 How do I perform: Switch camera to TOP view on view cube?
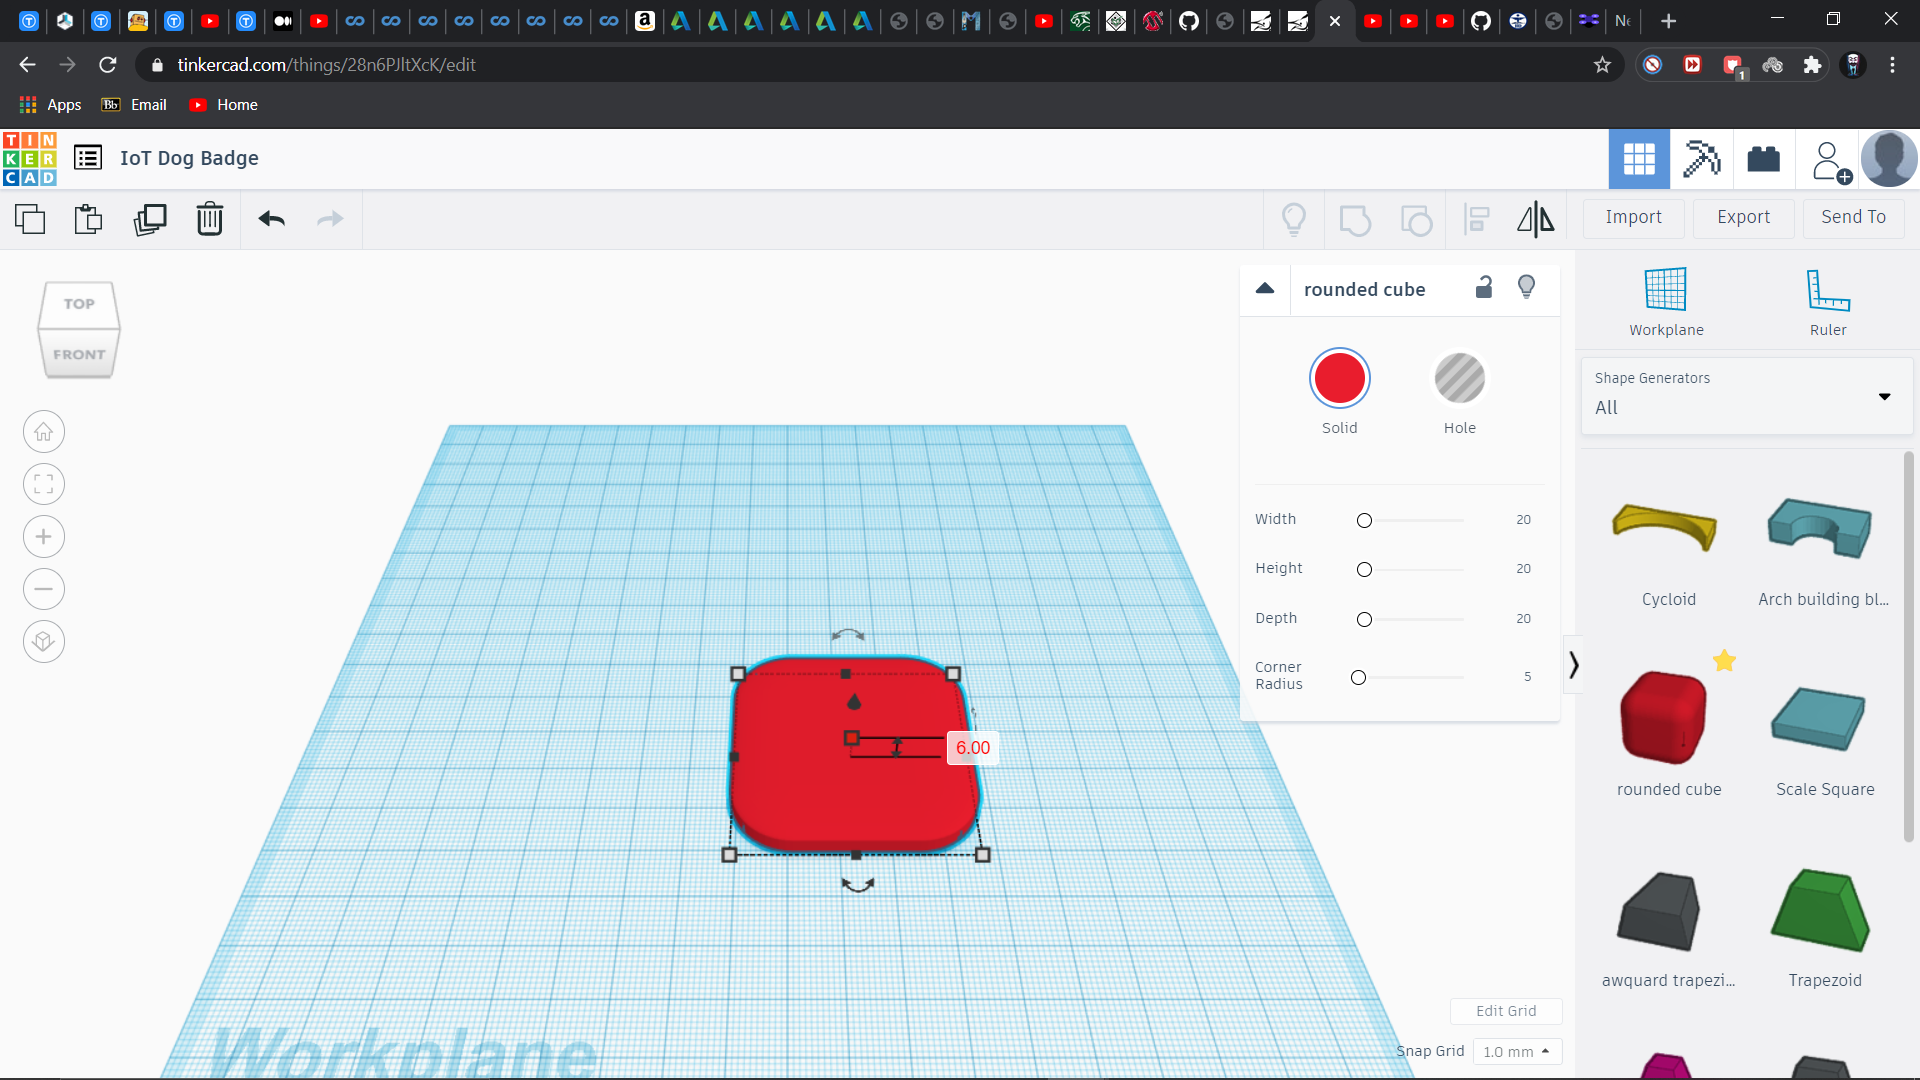point(78,303)
